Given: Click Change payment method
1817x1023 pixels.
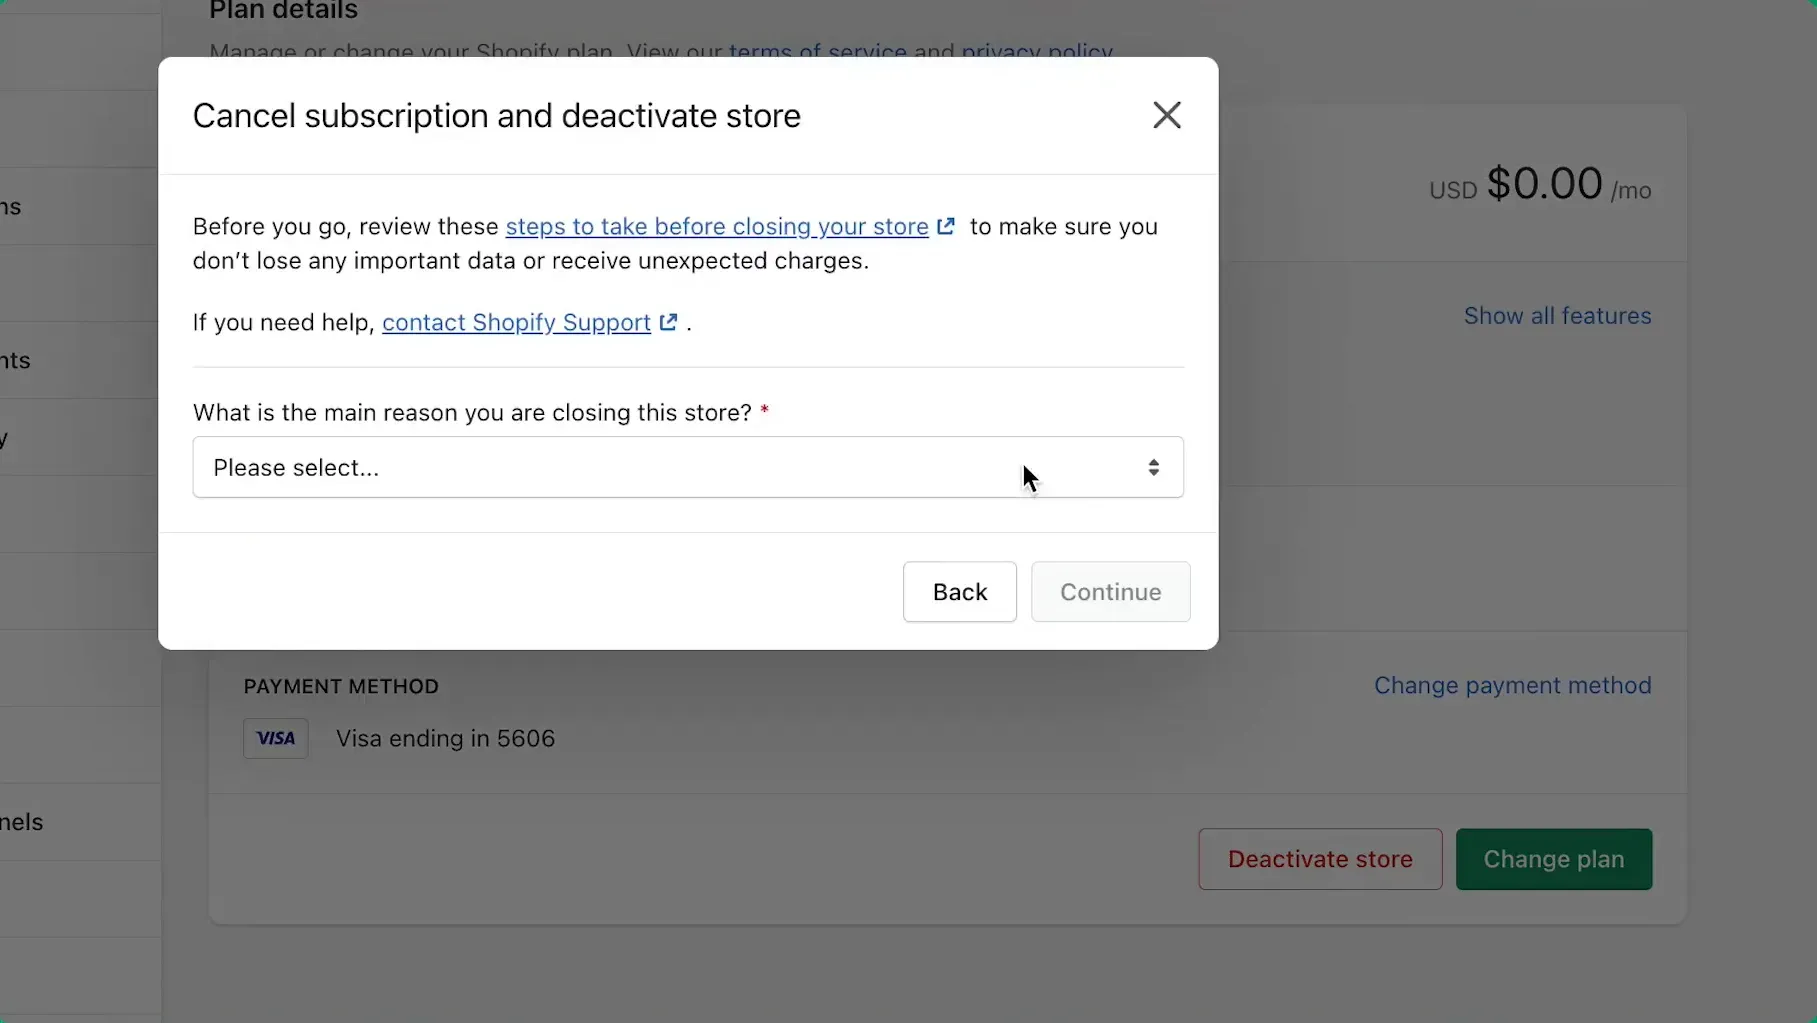Looking at the screenshot, I should click(x=1512, y=685).
